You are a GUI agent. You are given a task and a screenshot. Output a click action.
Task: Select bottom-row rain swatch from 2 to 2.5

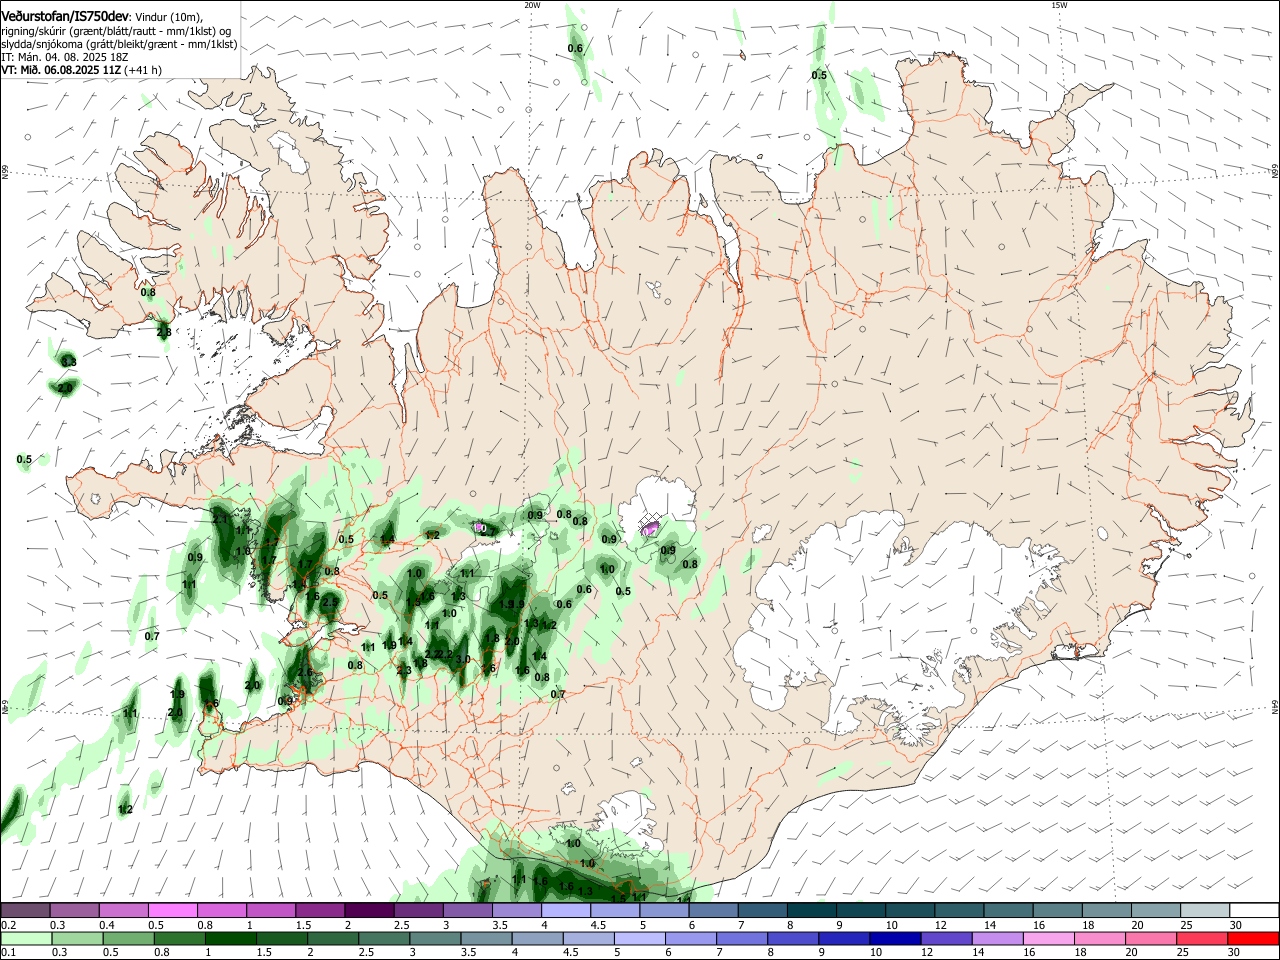(x=333, y=939)
